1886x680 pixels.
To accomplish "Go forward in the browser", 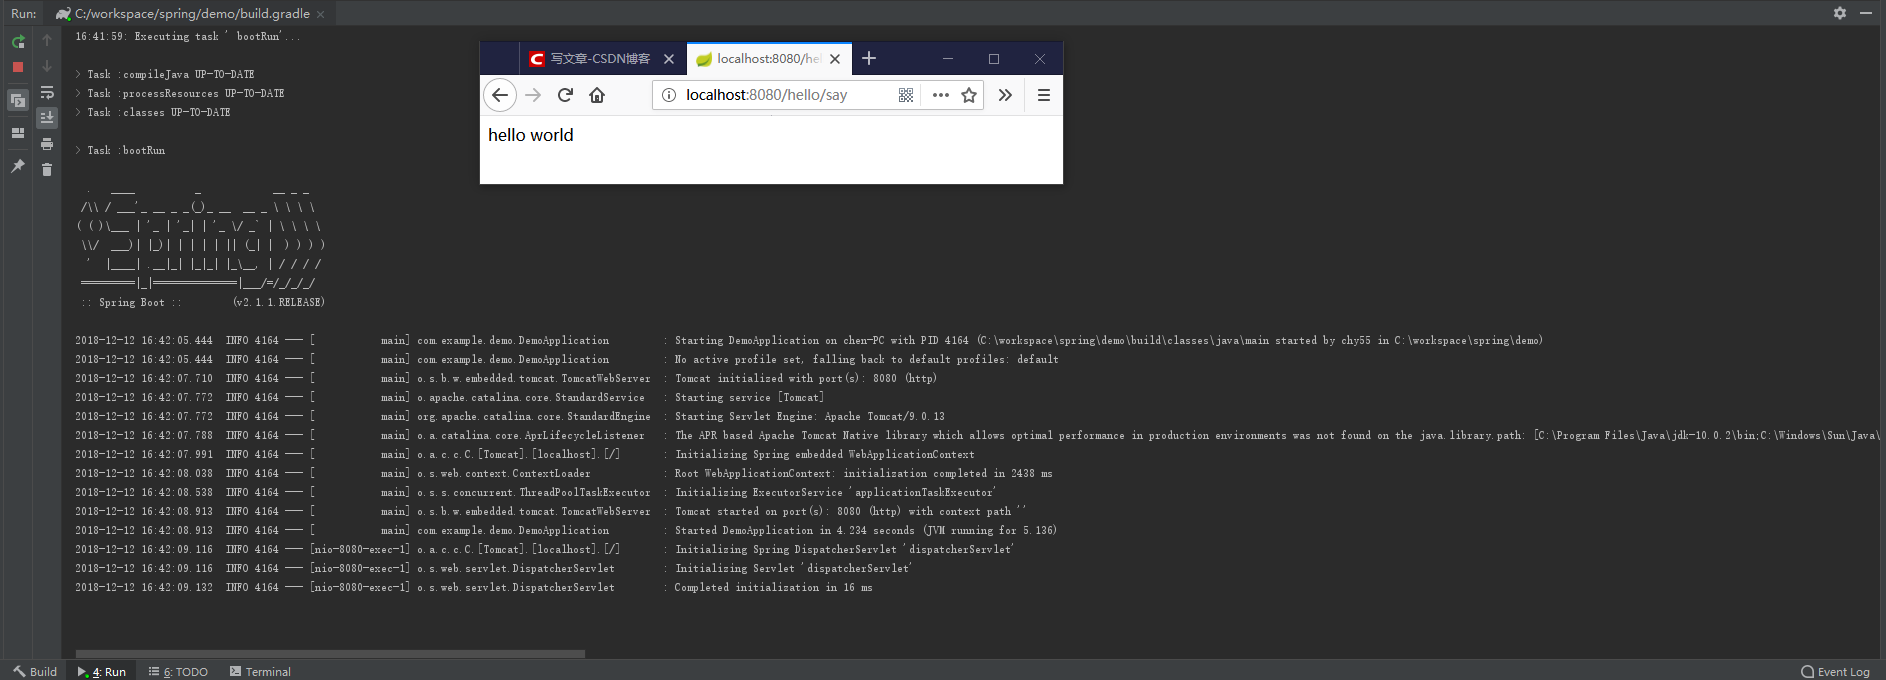I will point(533,95).
